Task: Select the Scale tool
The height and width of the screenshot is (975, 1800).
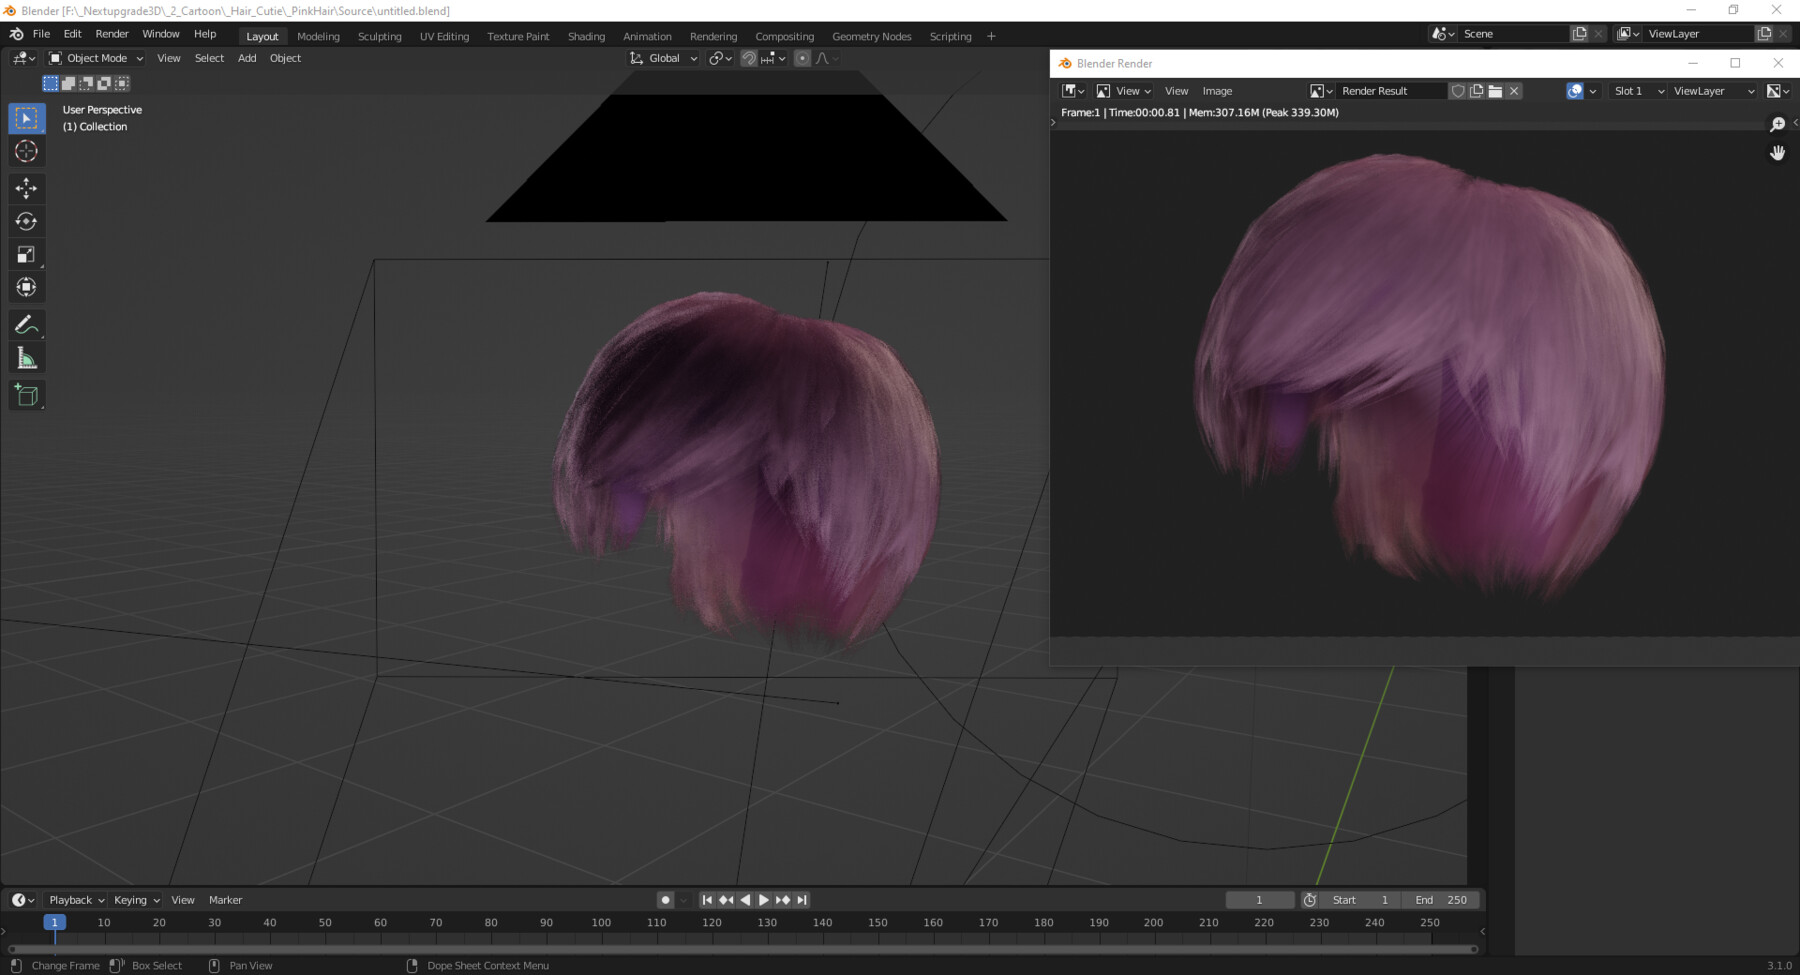Action: click(27, 254)
